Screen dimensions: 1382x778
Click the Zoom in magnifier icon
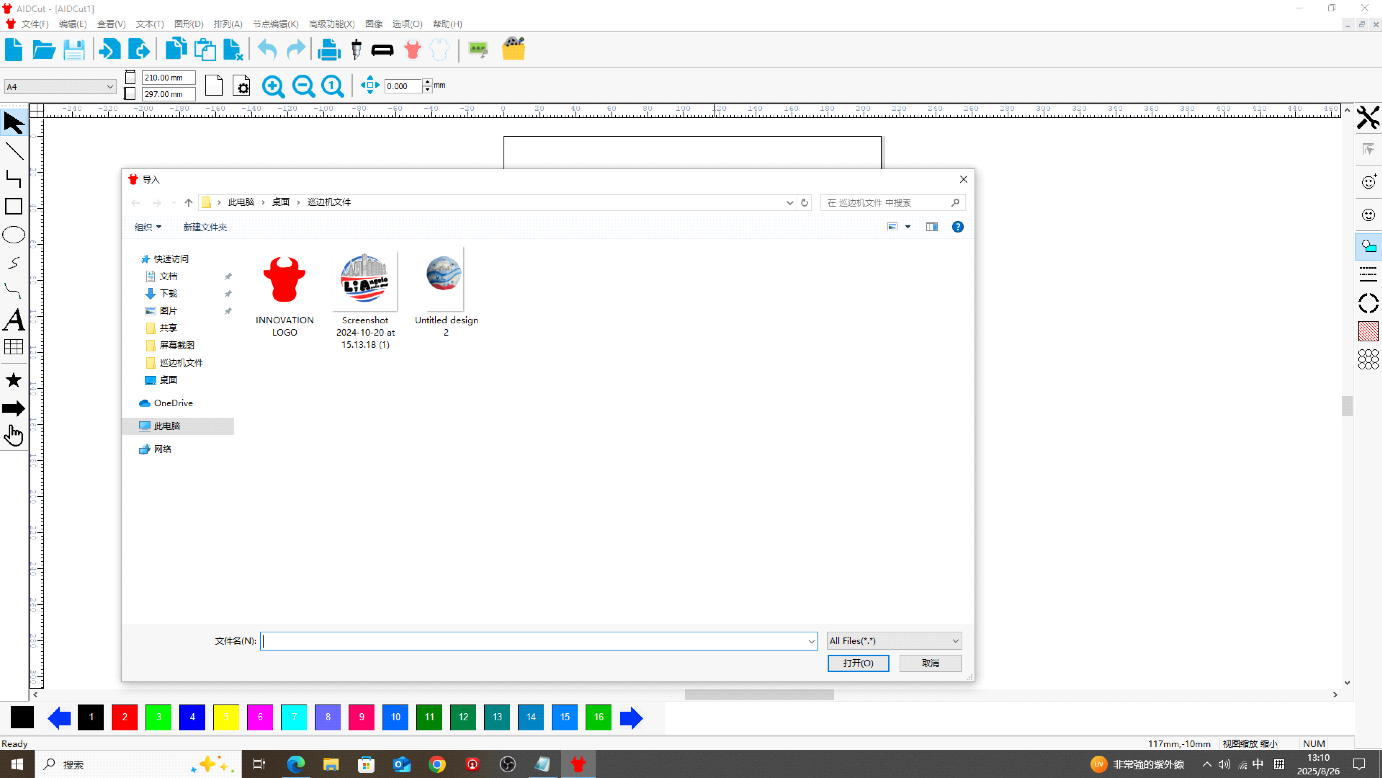tap(273, 87)
